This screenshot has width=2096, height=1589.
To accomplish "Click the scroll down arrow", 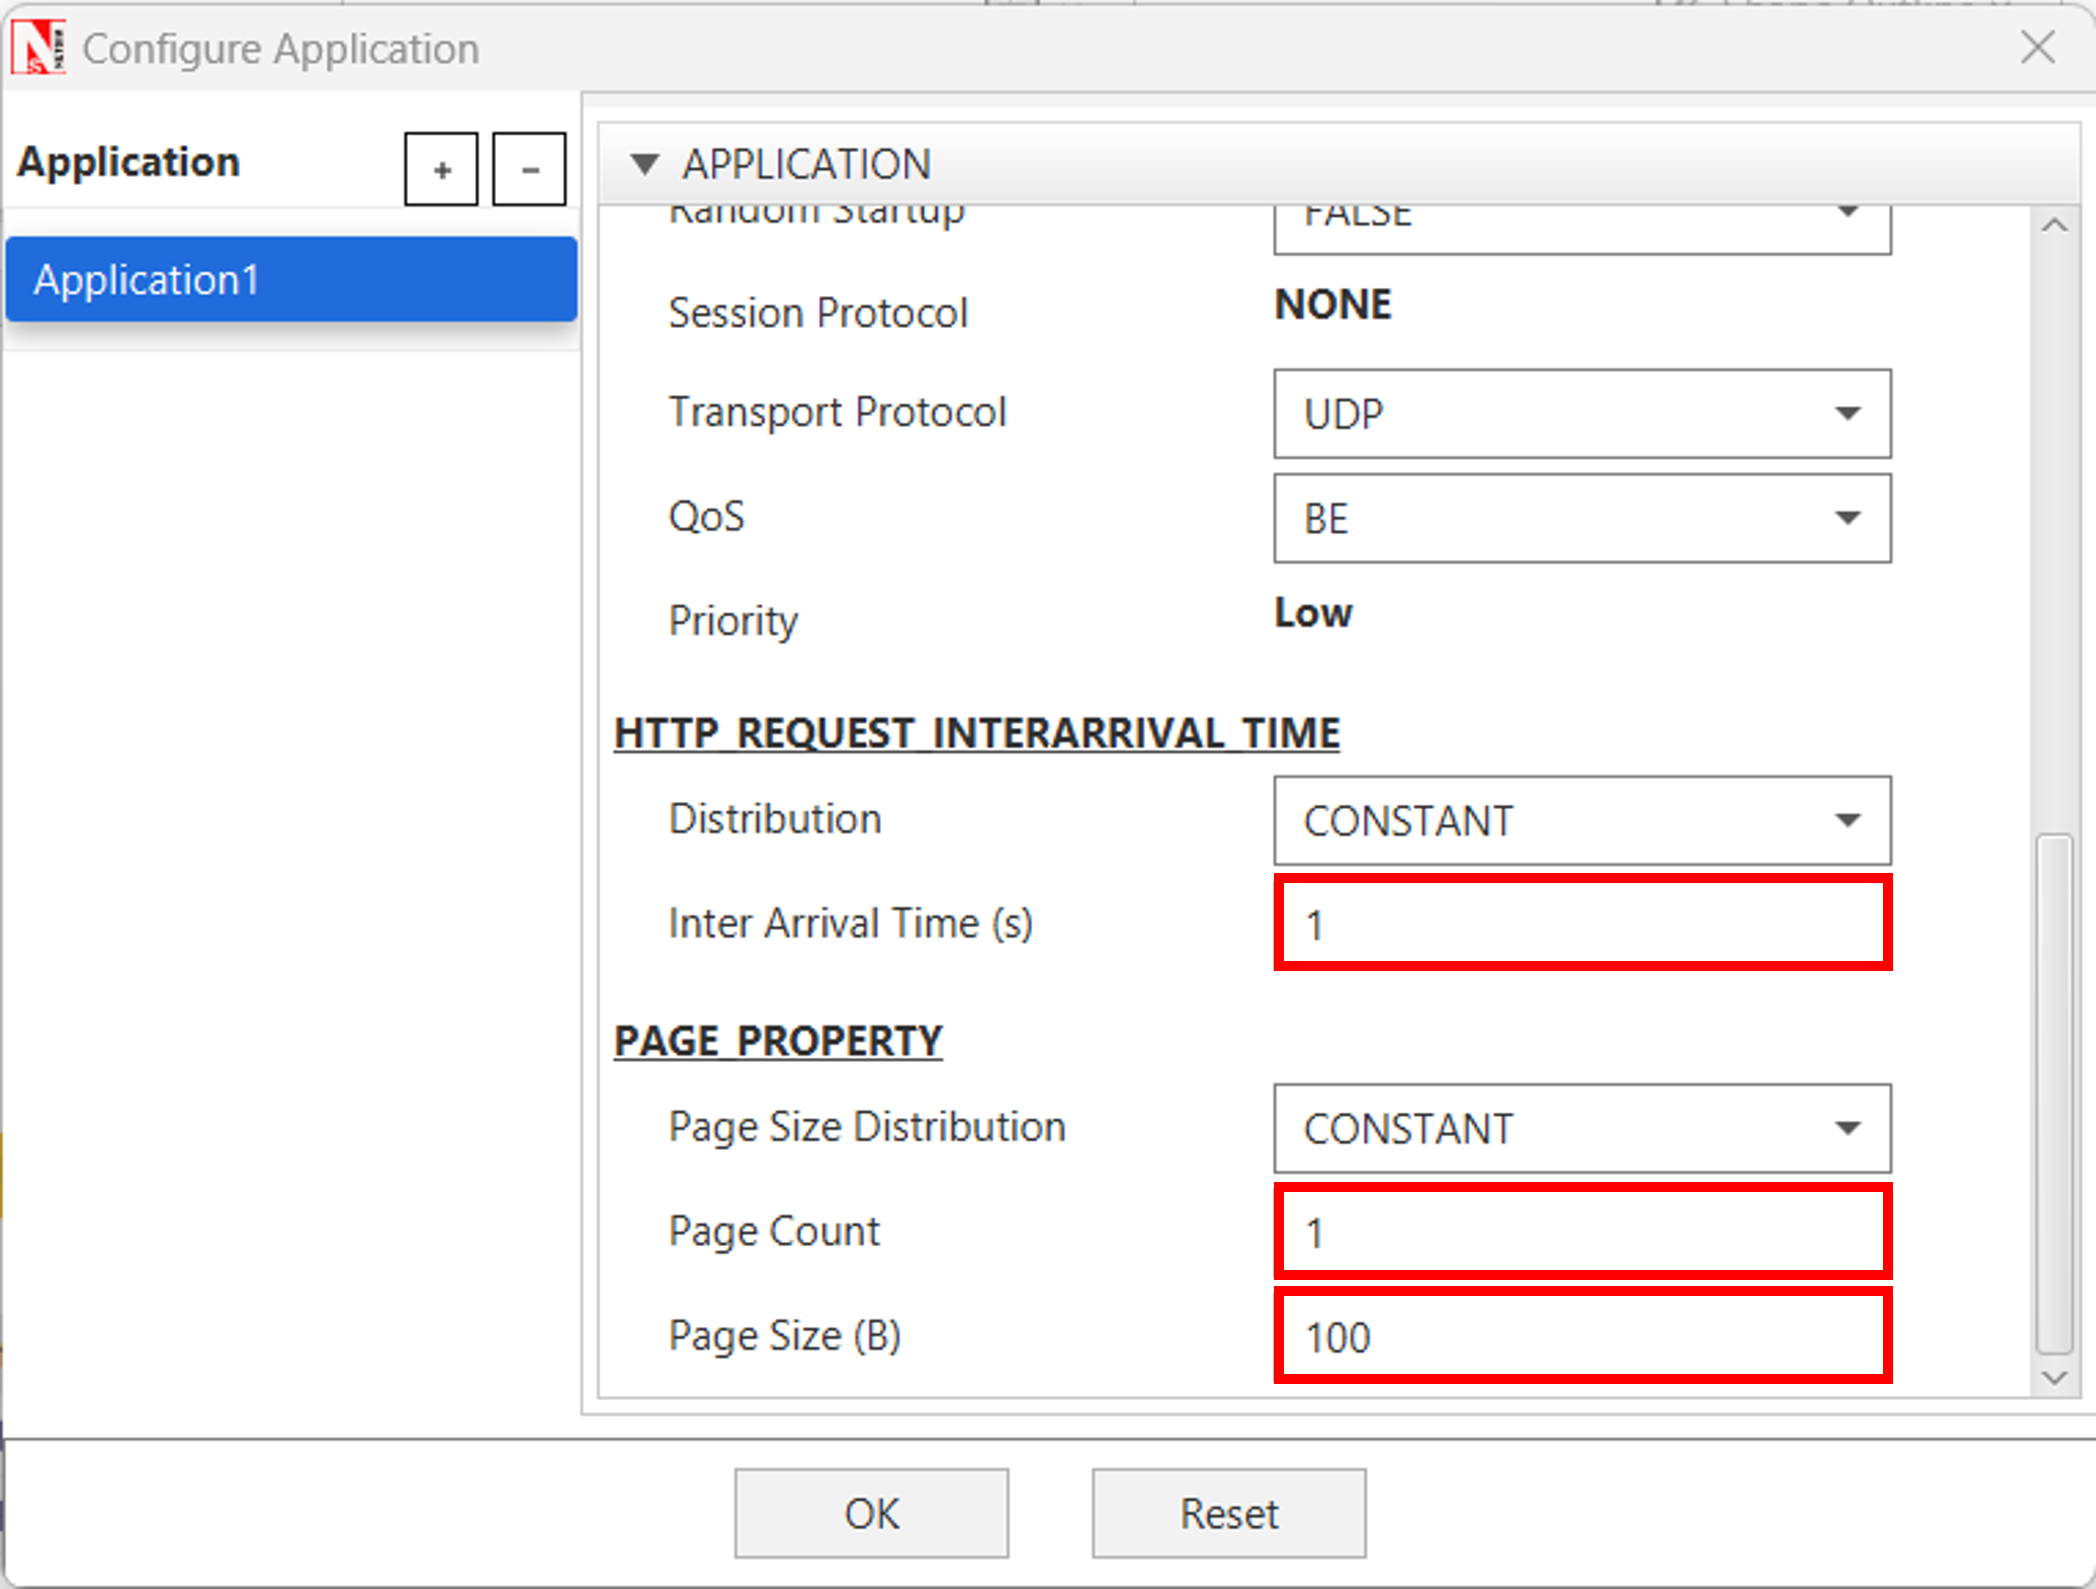I will tap(2054, 1378).
